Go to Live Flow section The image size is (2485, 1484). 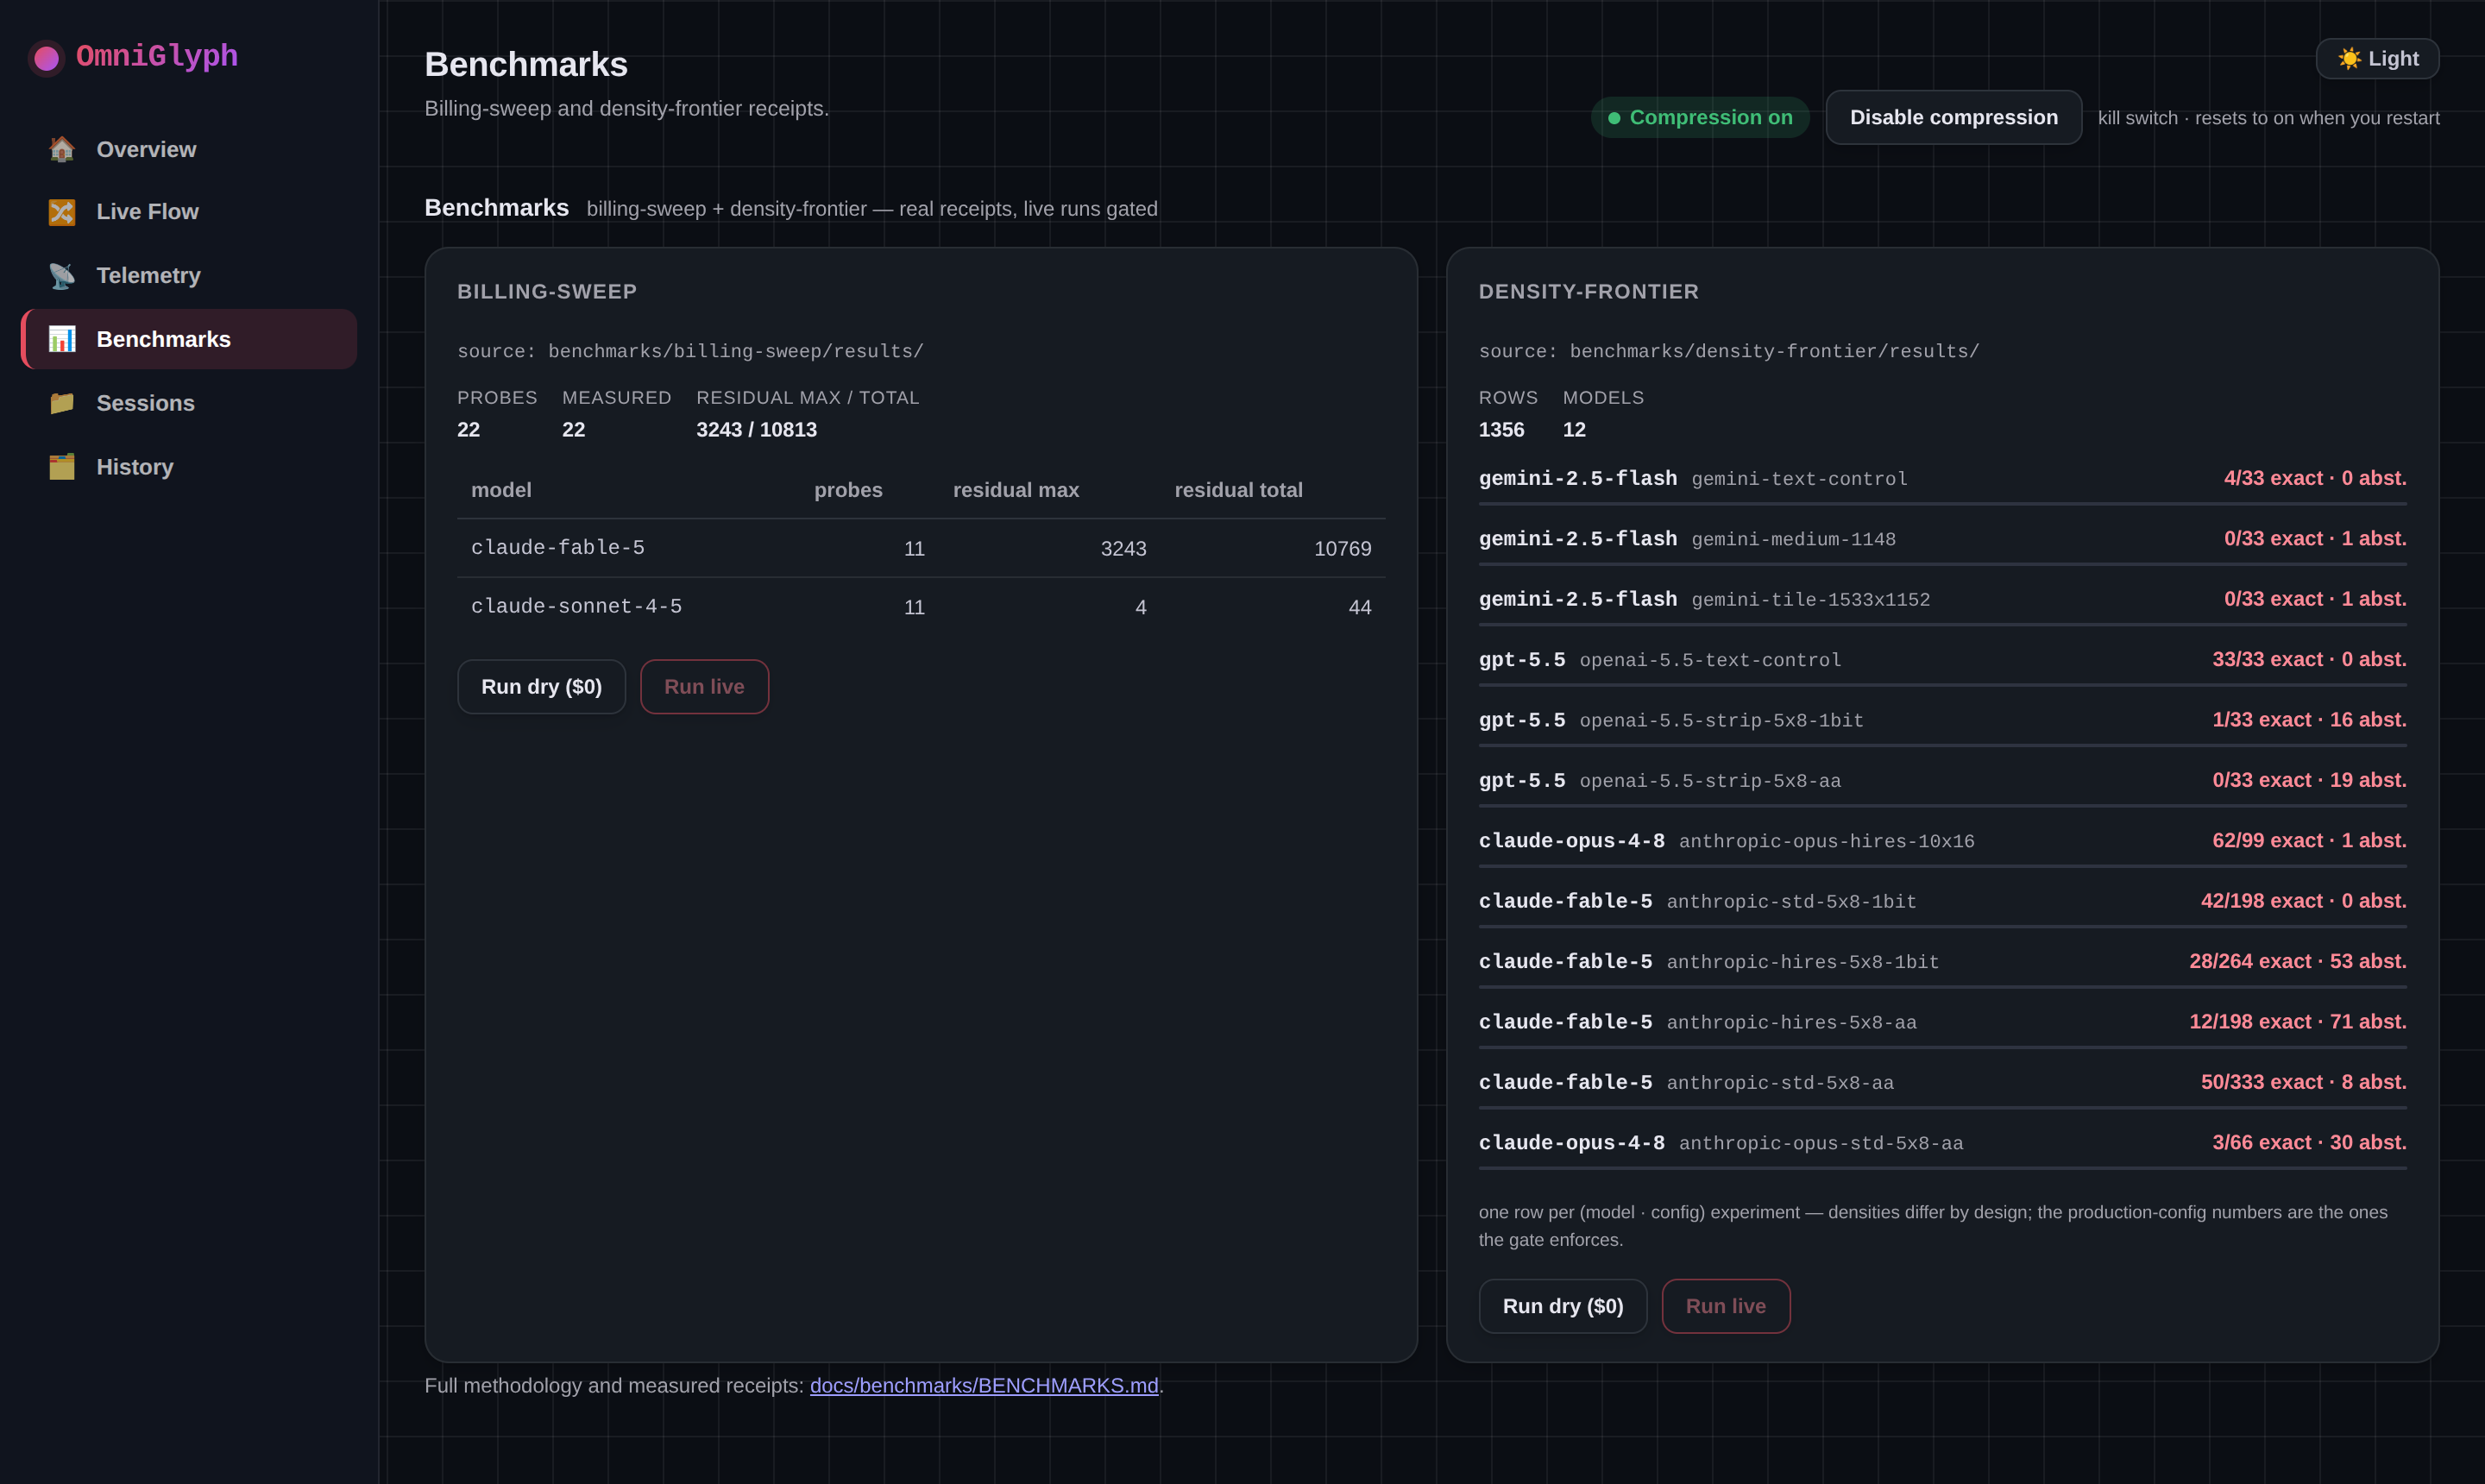tap(189, 212)
